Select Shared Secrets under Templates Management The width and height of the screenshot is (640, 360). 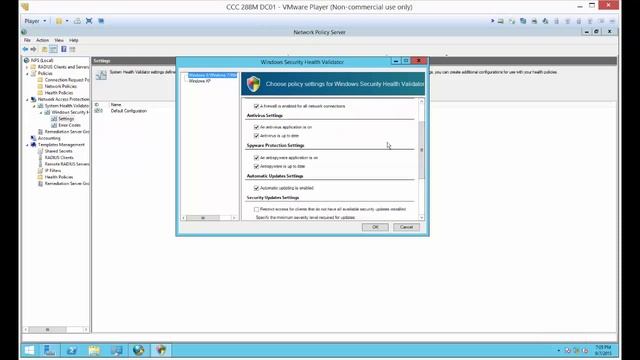(x=58, y=151)
